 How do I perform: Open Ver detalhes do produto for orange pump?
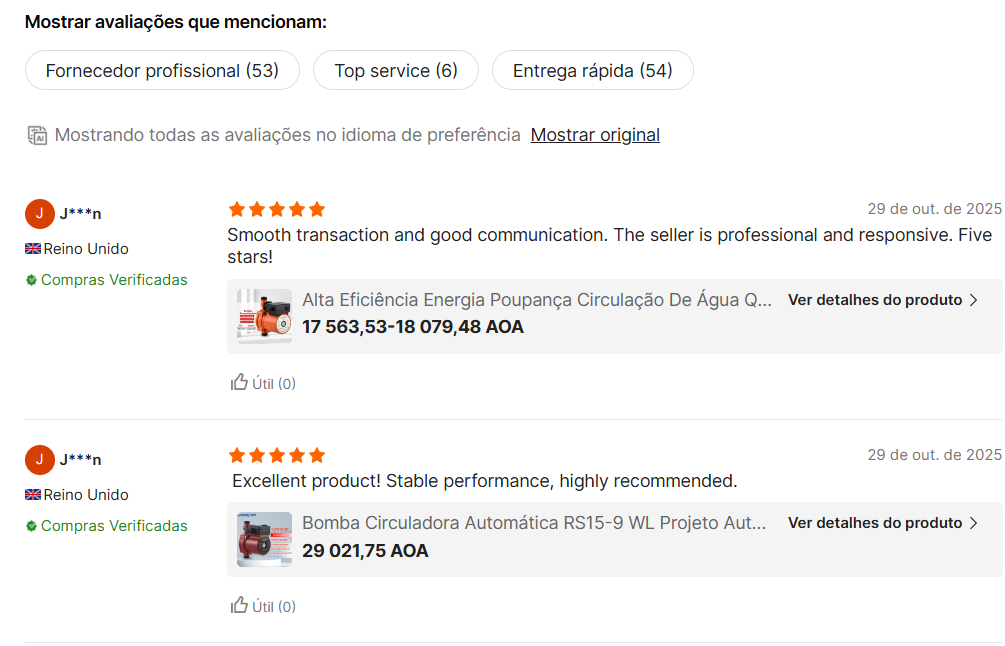tap(874, 300)
